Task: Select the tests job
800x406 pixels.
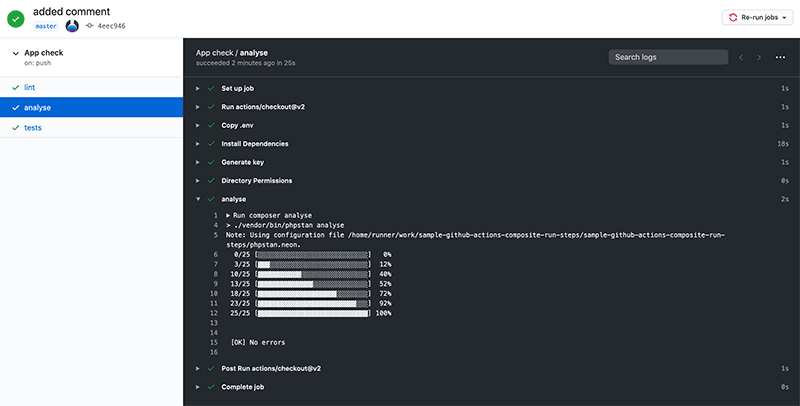Action: [x=33, y=127]
